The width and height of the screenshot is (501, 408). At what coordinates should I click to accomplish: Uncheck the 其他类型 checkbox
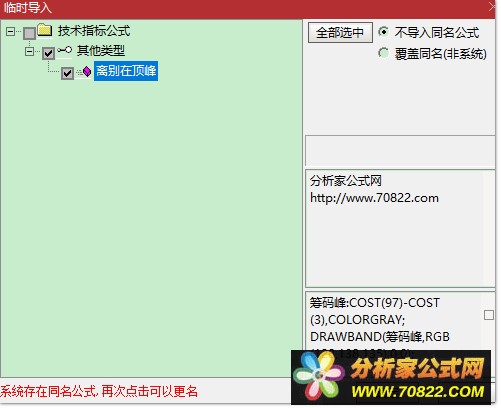48,53
